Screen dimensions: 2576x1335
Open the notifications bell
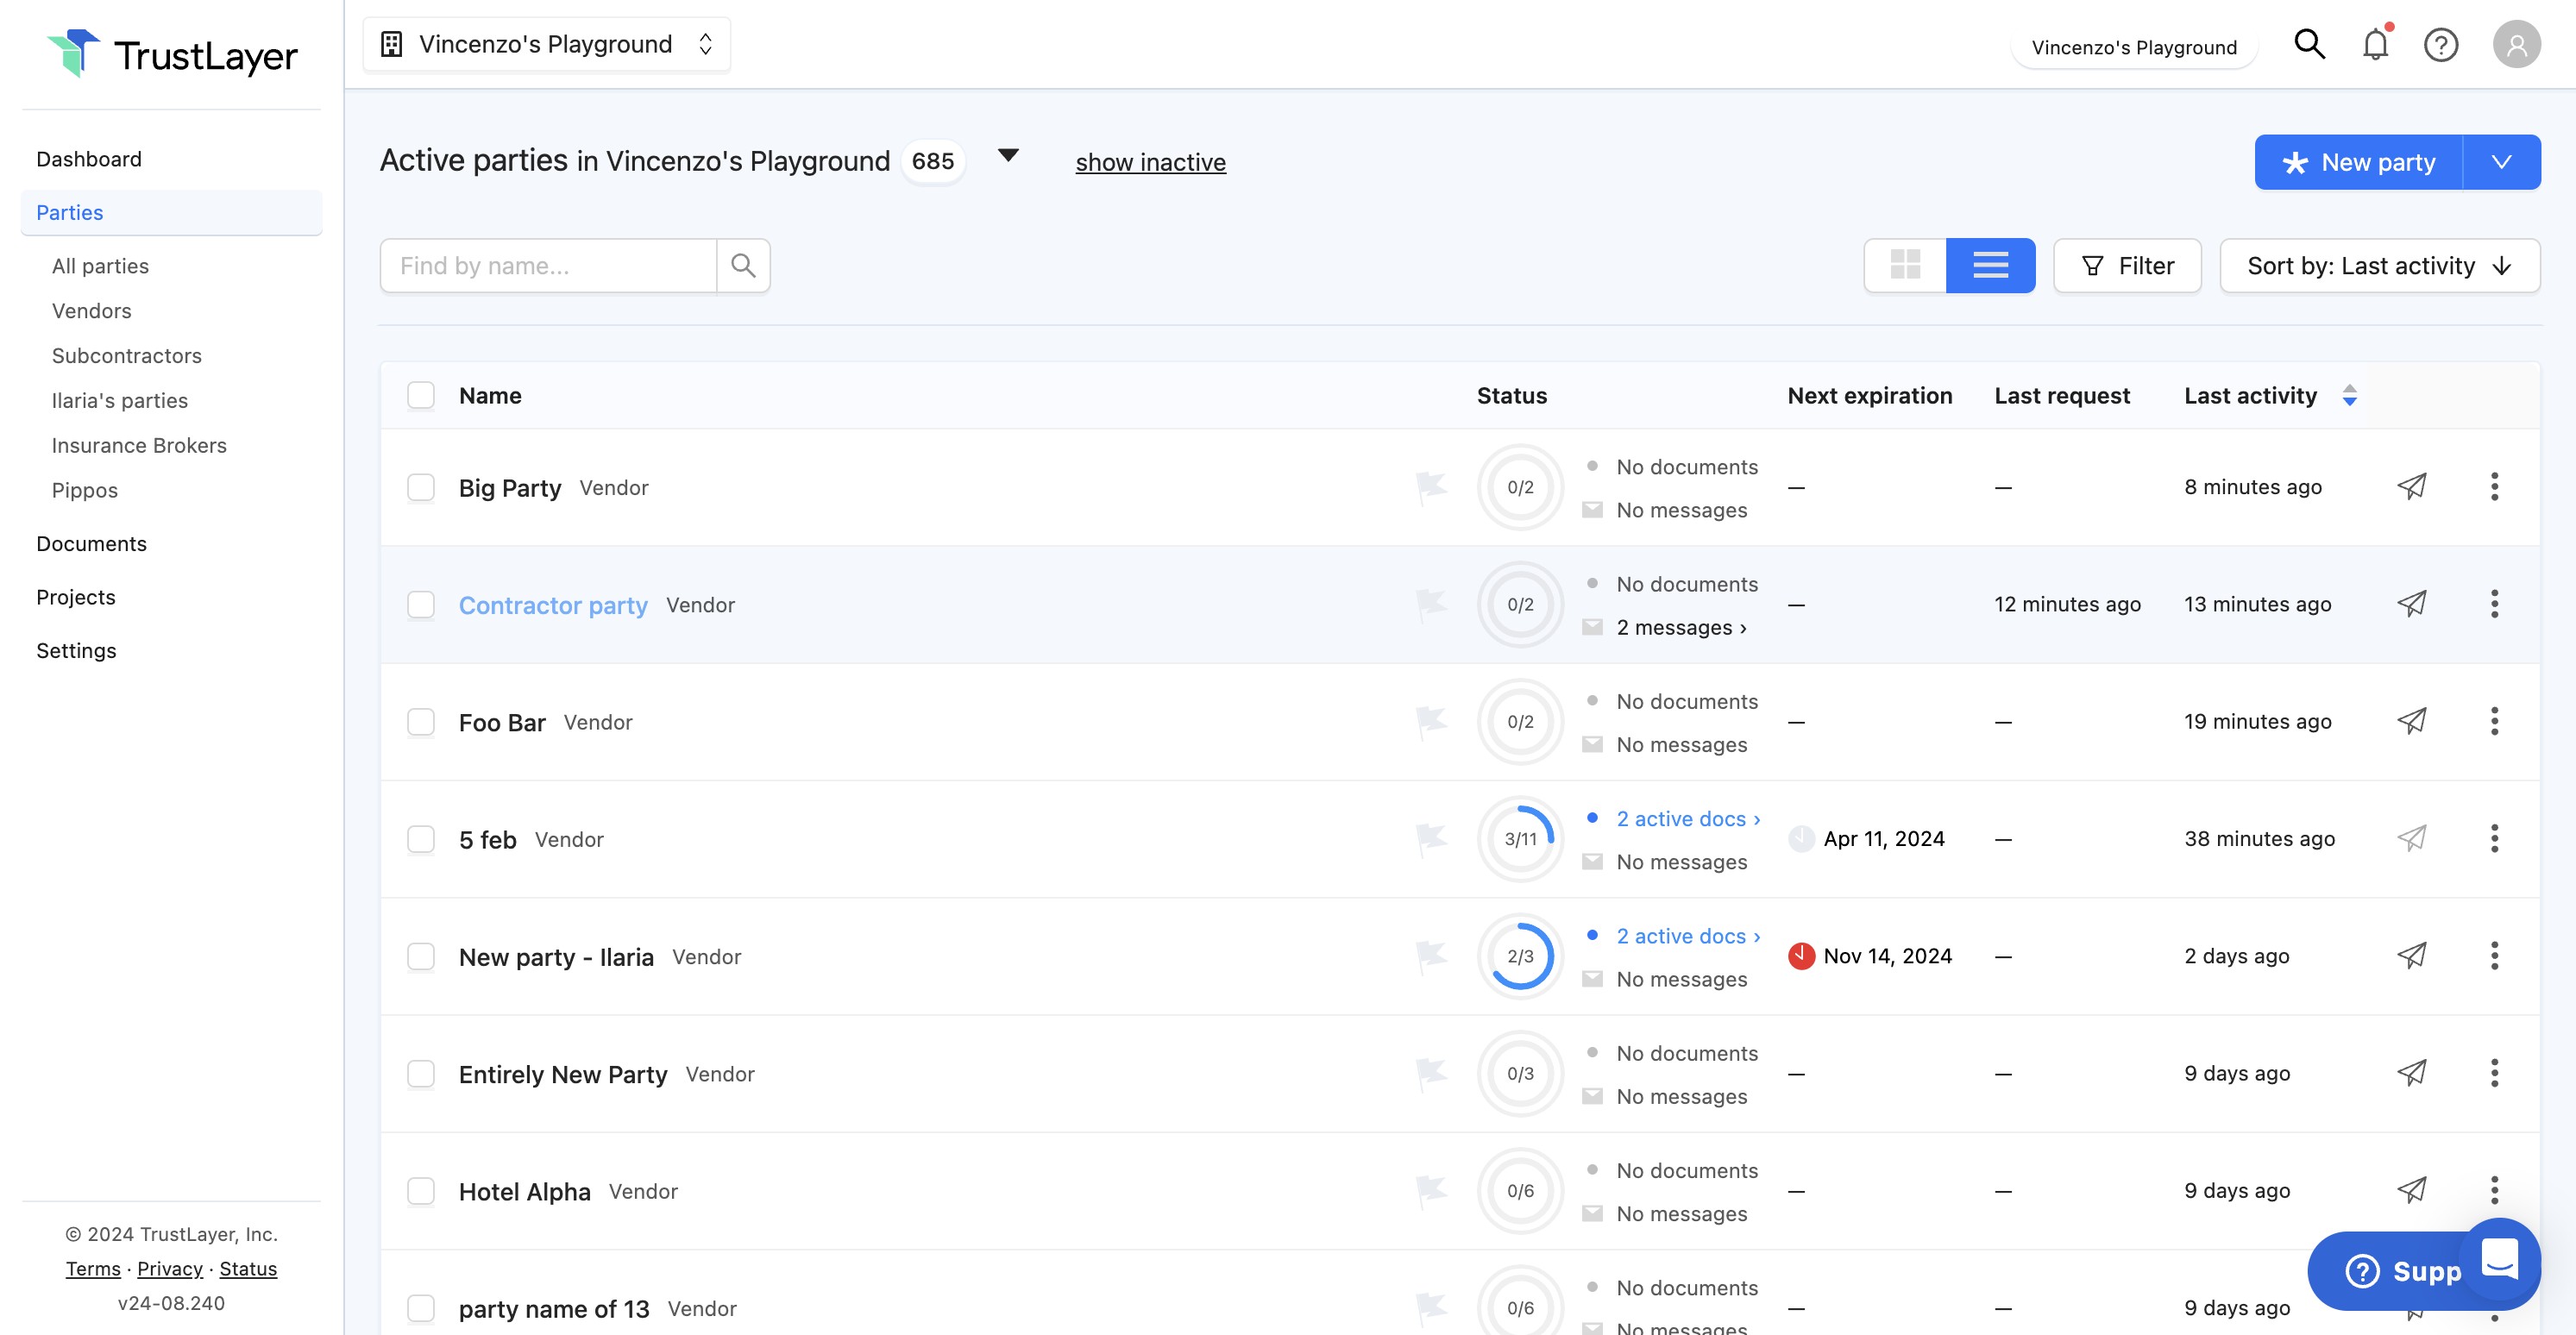[x=2375, y=45]
